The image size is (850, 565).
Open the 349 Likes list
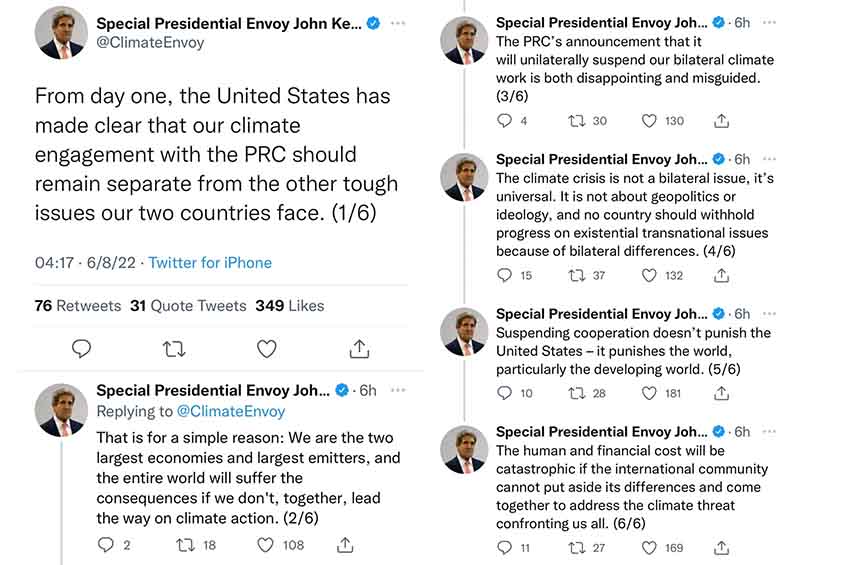pos(289,306)
